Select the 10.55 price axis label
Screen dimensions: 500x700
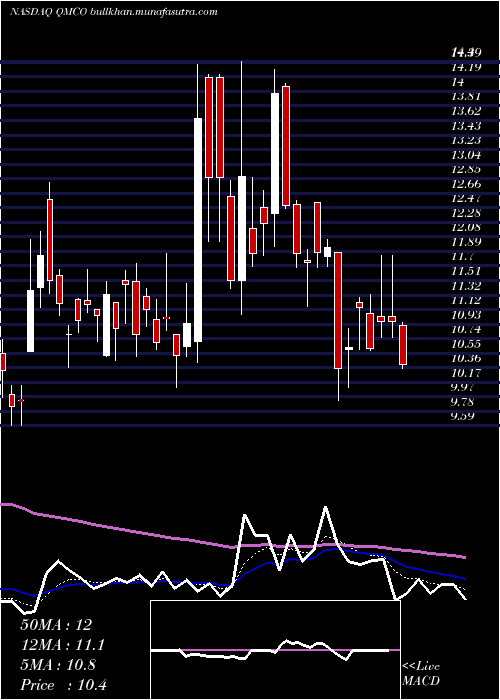point(466,344)
